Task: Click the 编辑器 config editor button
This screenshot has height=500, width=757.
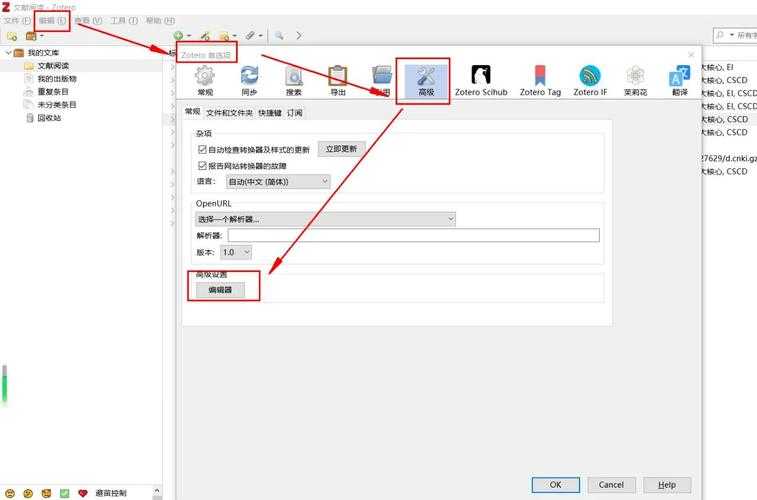Action: [x=219, y=290]
